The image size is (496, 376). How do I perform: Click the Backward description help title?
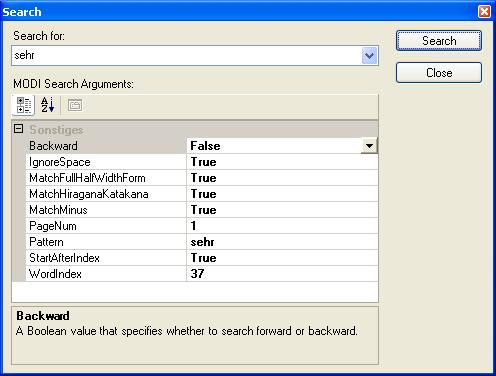(43, 316)
